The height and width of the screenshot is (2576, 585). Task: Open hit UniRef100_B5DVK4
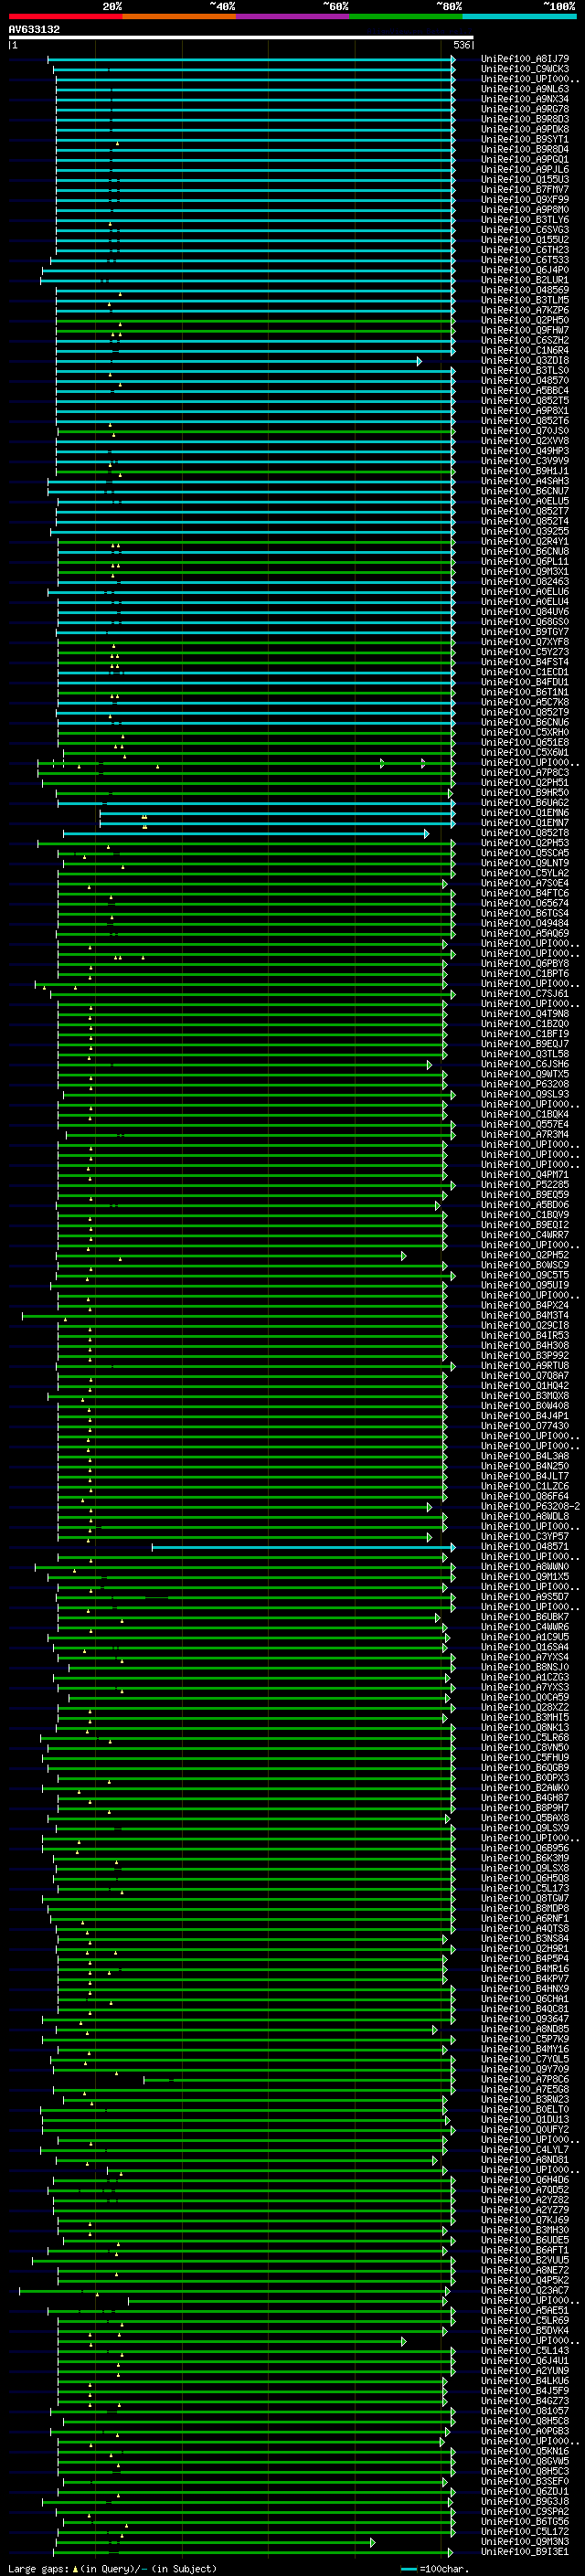tap(524, 2331)
